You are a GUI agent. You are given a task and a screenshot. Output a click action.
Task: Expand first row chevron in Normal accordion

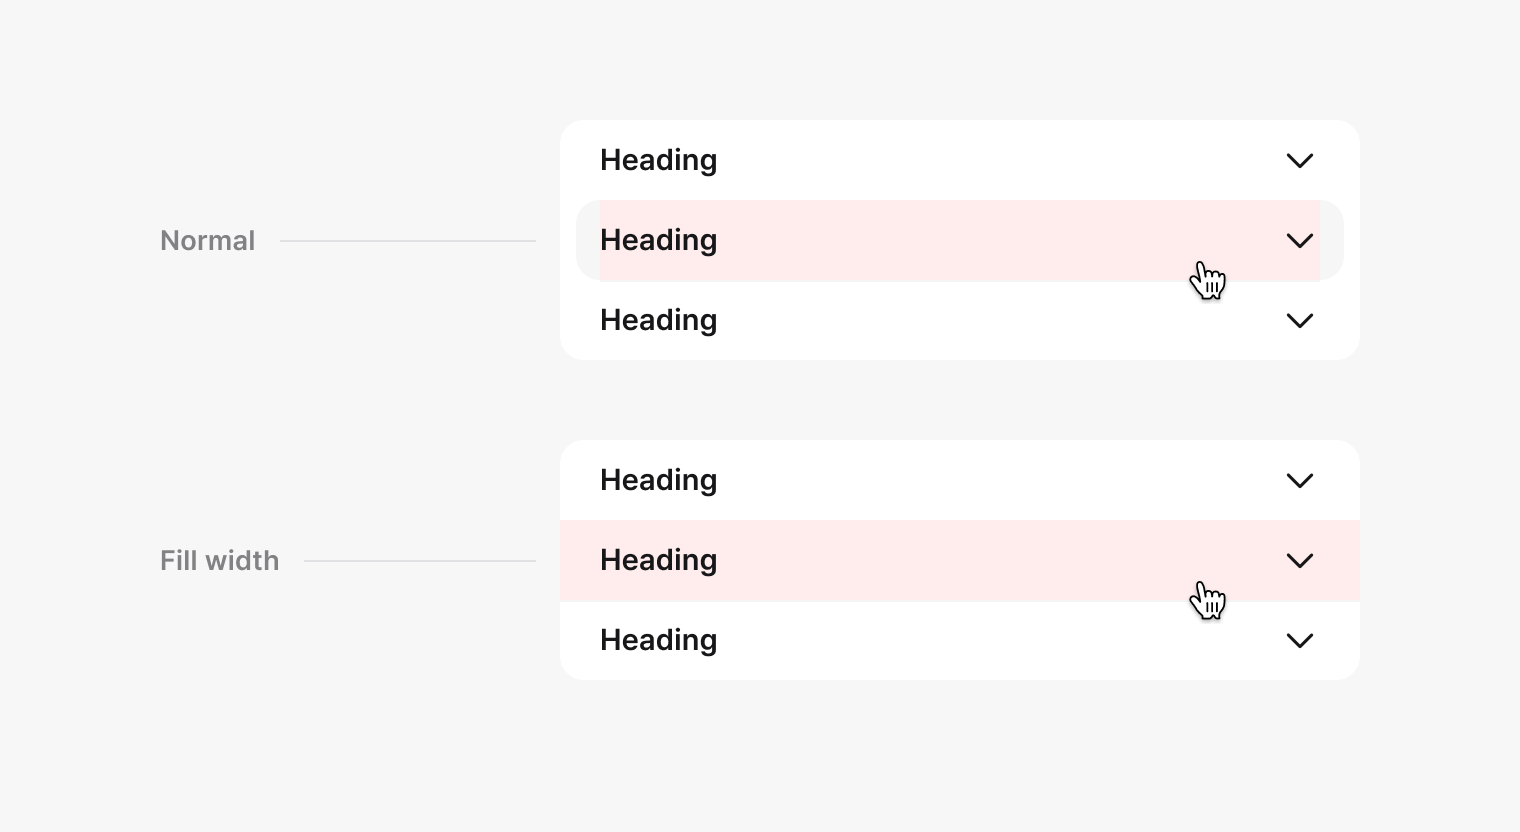pos(1299,161)
